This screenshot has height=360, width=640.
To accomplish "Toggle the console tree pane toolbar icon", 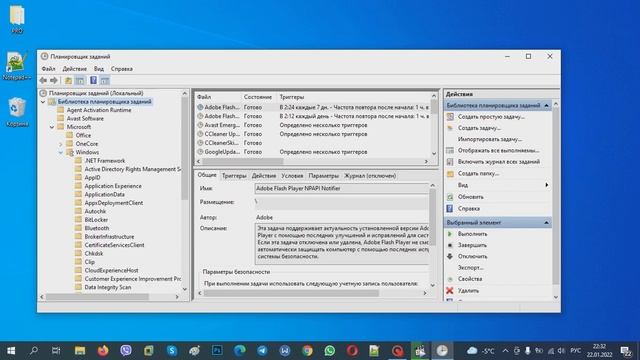I will [80, 80].
